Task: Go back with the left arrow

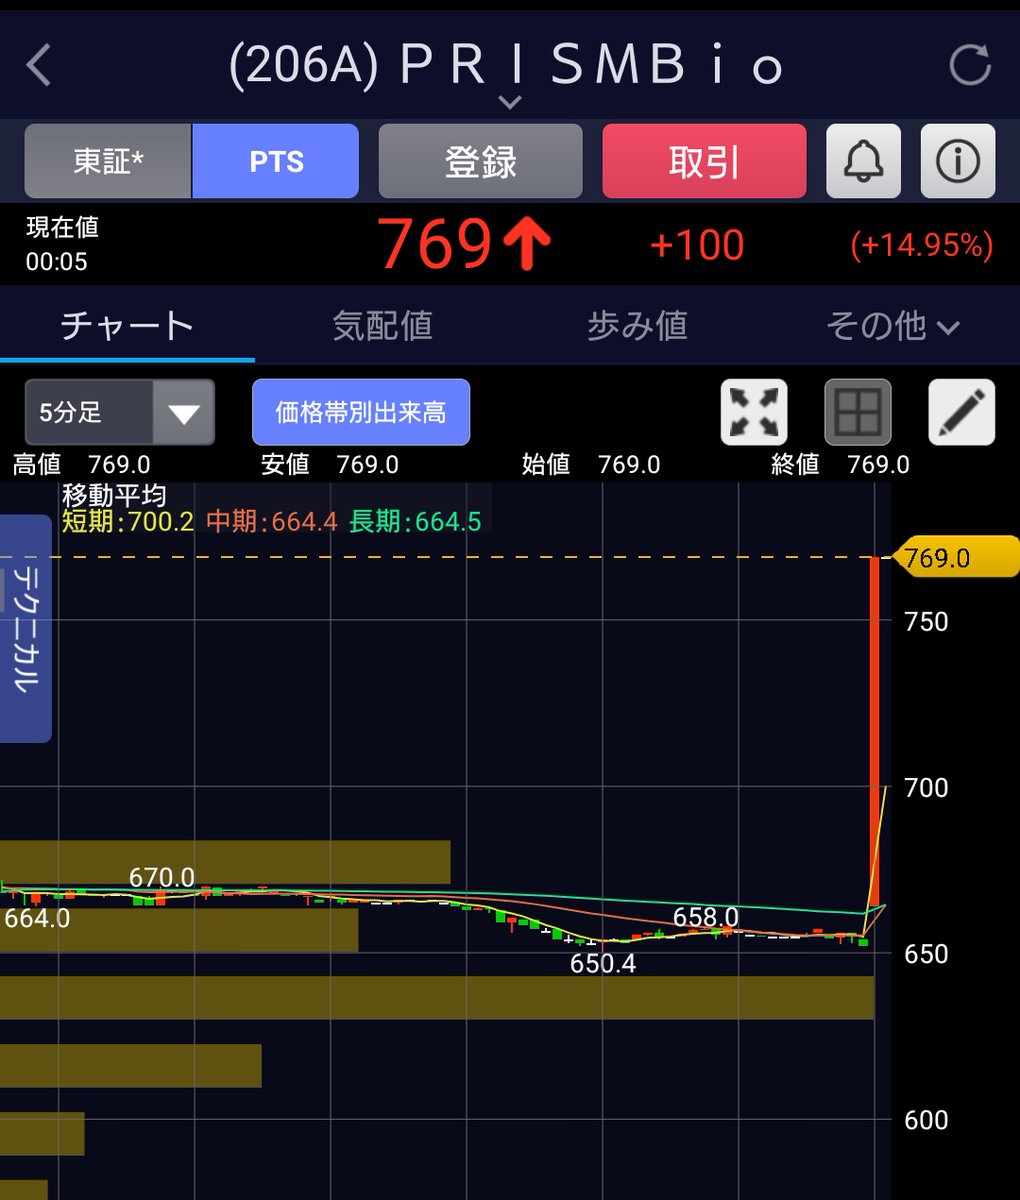Action: point(39,66)
